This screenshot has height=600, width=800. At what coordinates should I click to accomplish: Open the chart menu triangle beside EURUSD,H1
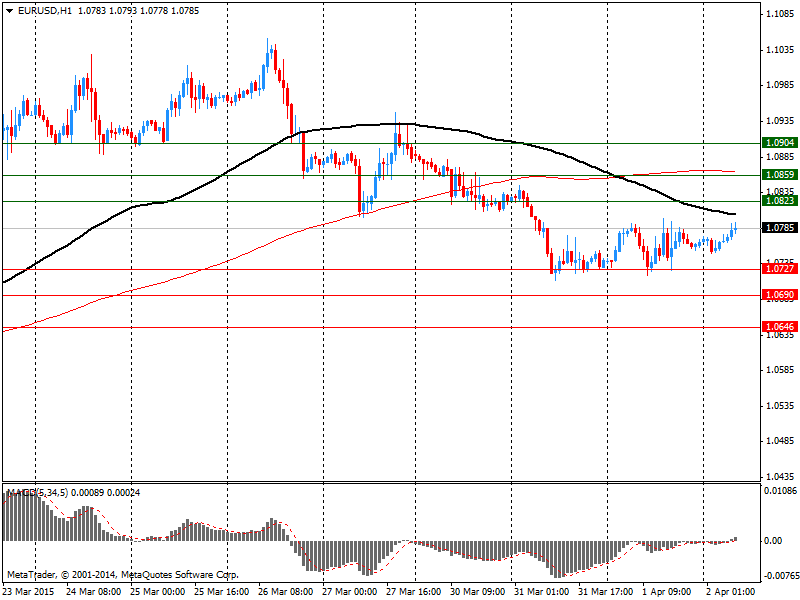coord(9,11)
